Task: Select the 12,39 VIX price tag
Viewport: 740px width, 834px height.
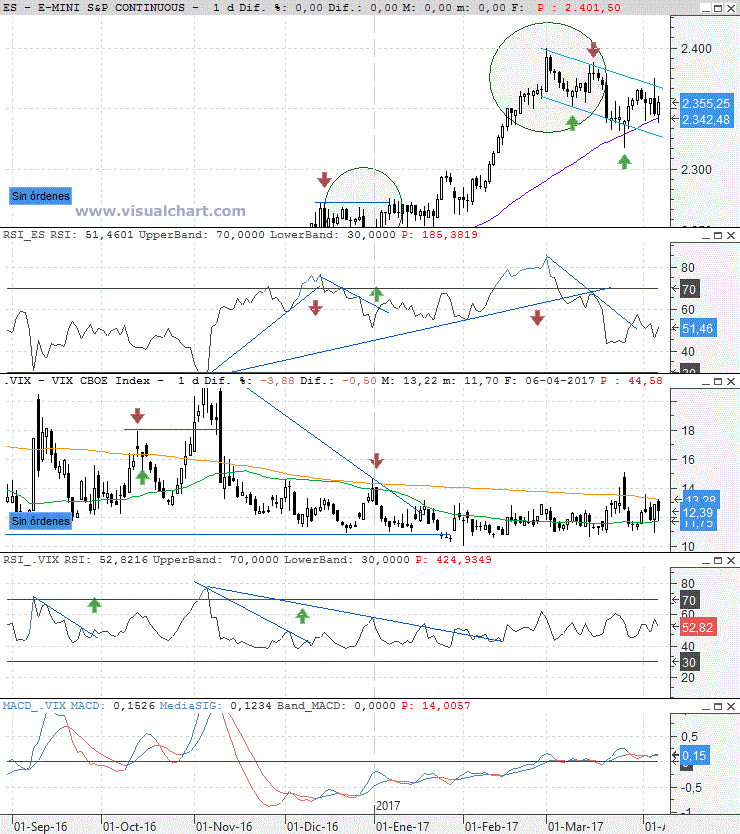Action: [x=697, y=513]
